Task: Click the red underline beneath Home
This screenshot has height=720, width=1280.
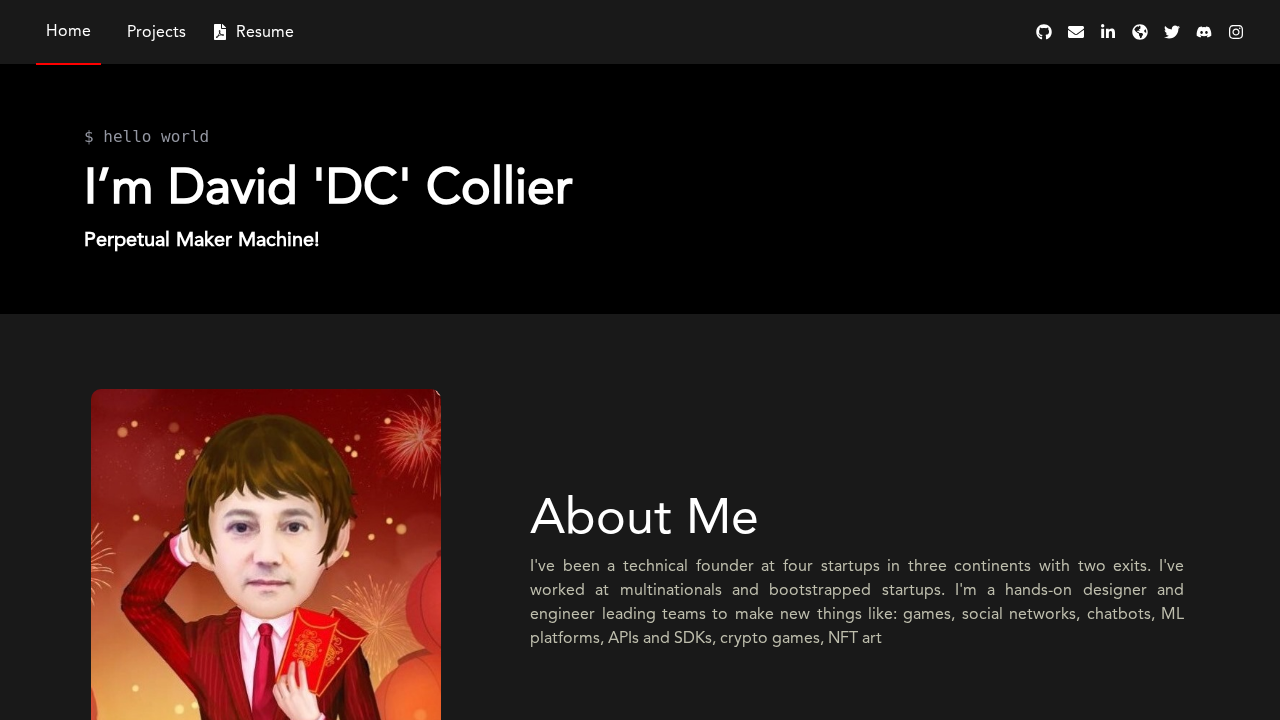Action: point(68,63)
